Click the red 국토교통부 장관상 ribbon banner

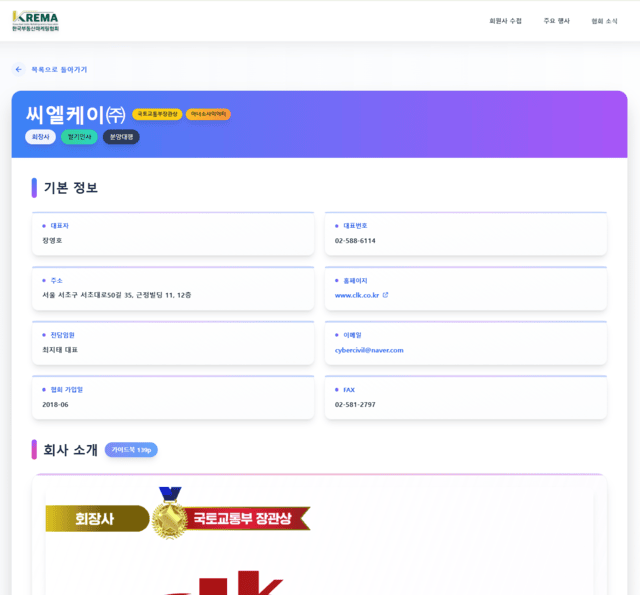247,518
